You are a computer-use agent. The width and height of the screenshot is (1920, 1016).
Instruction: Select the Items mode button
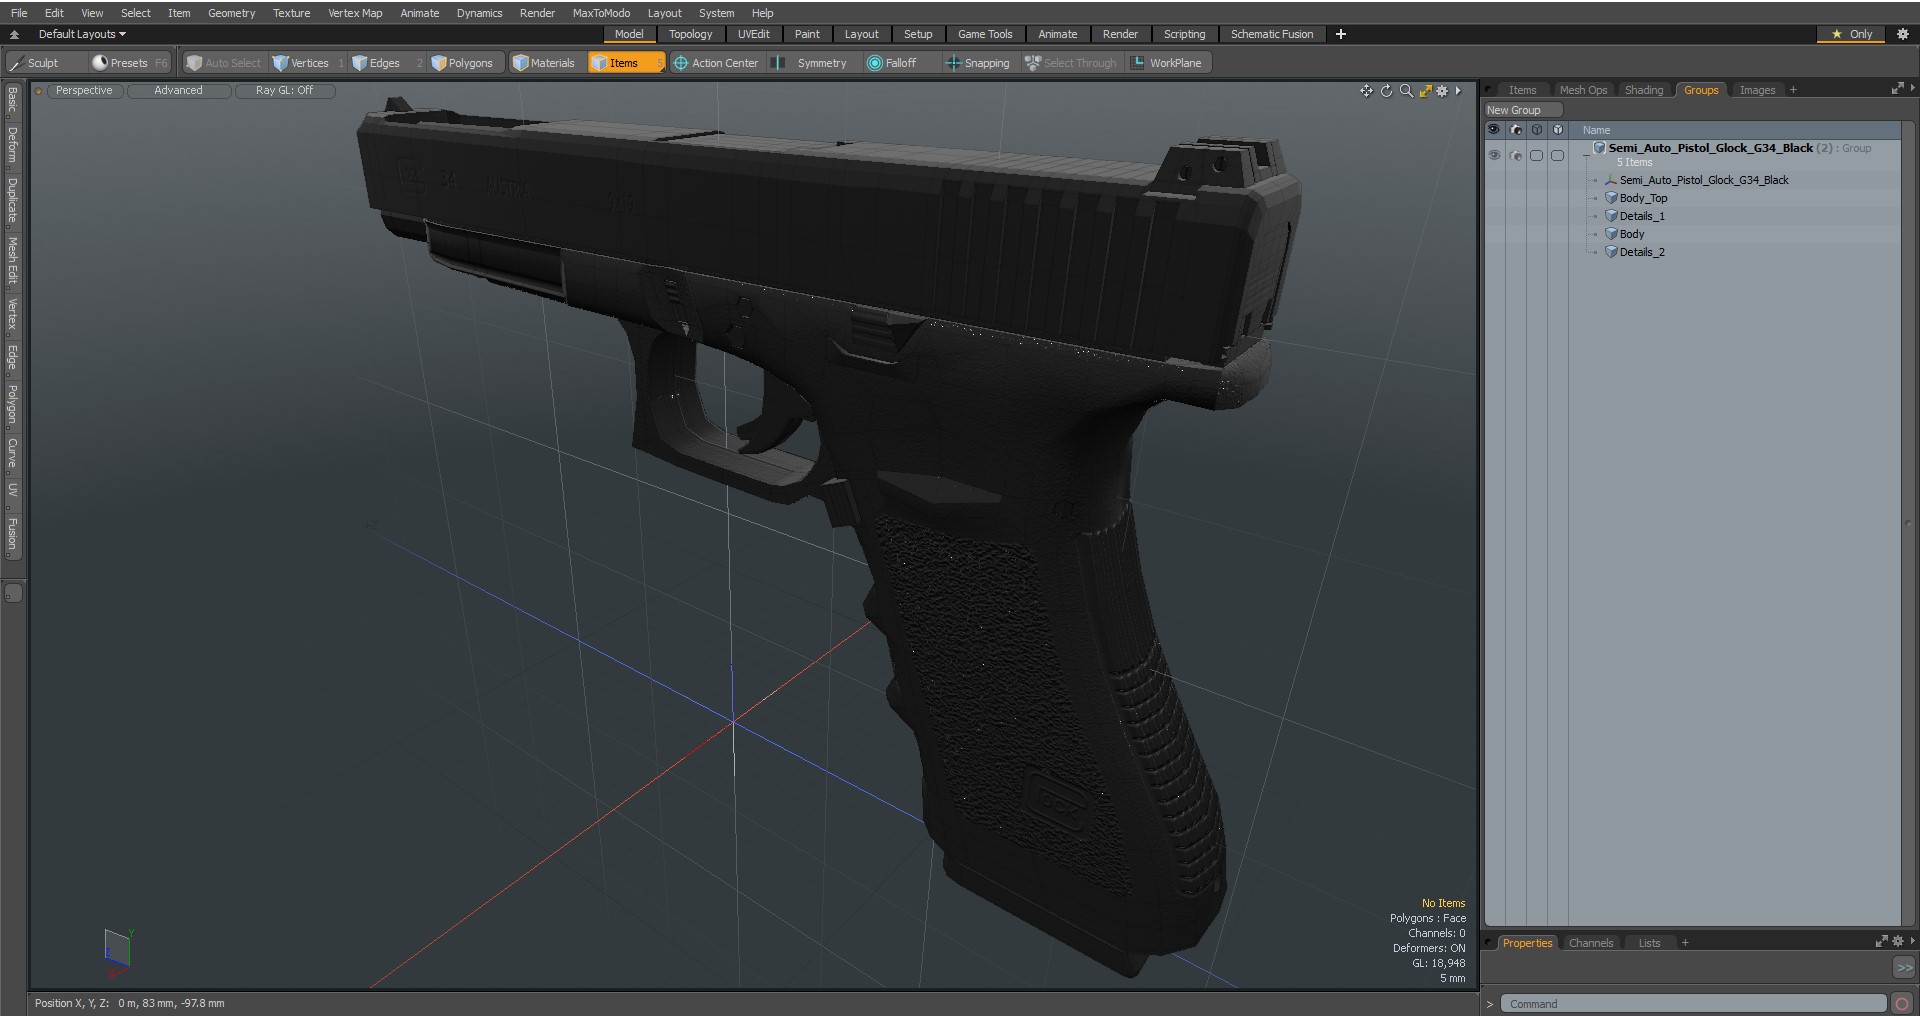pos(625,63)
